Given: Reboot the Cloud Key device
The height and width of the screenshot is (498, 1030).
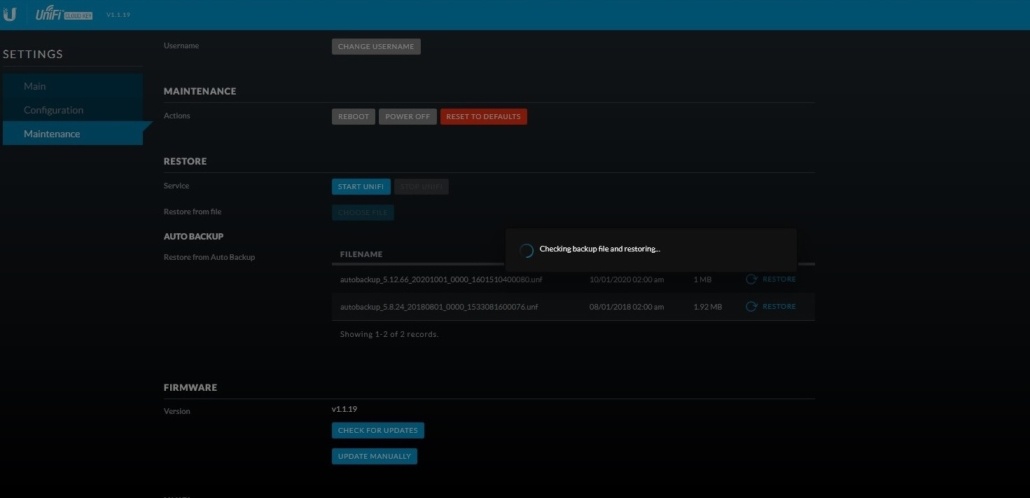Looking at the screenshot, I should click(x=352, y=116).
